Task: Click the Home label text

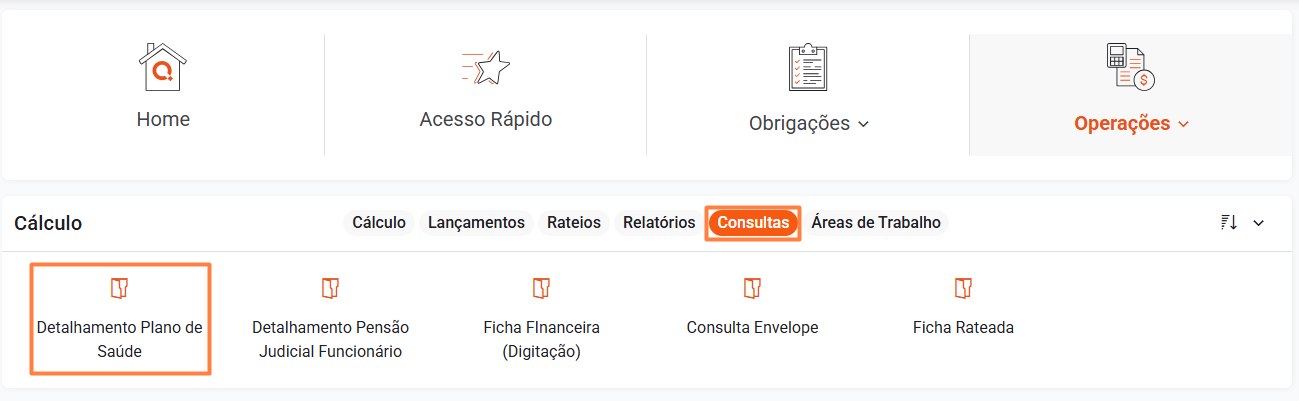Action: 163,119
